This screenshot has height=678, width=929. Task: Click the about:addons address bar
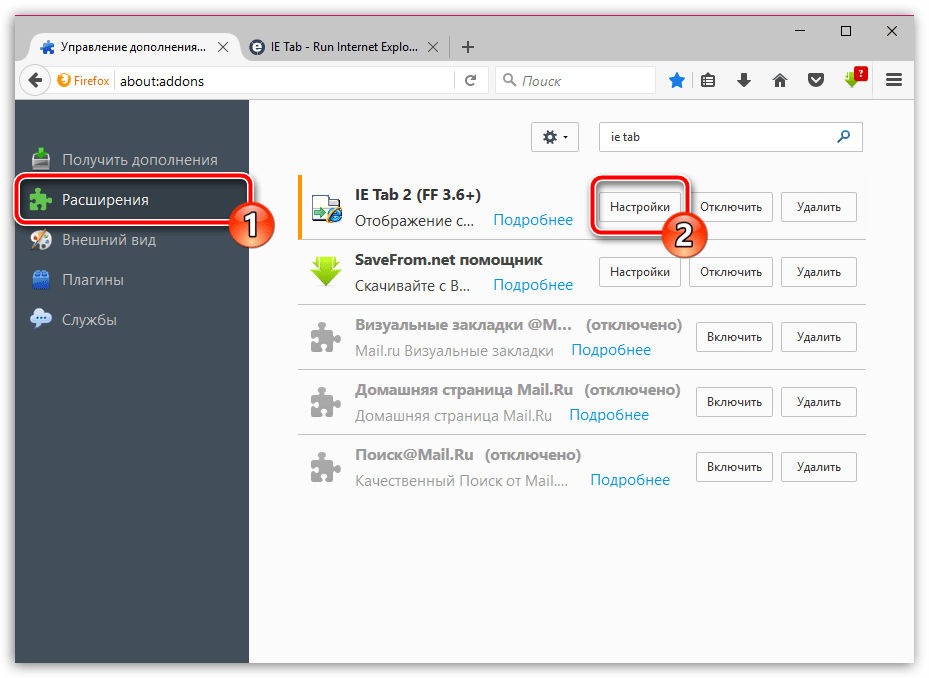pyautogui.click(x=284, y=81)
